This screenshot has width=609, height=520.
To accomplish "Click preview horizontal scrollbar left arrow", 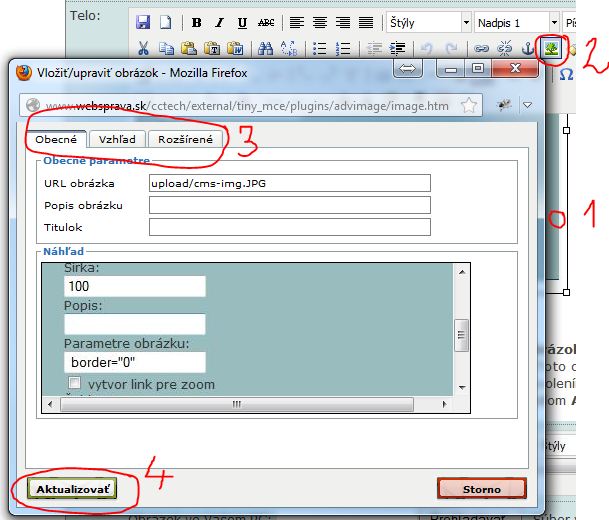I will 50,404.
